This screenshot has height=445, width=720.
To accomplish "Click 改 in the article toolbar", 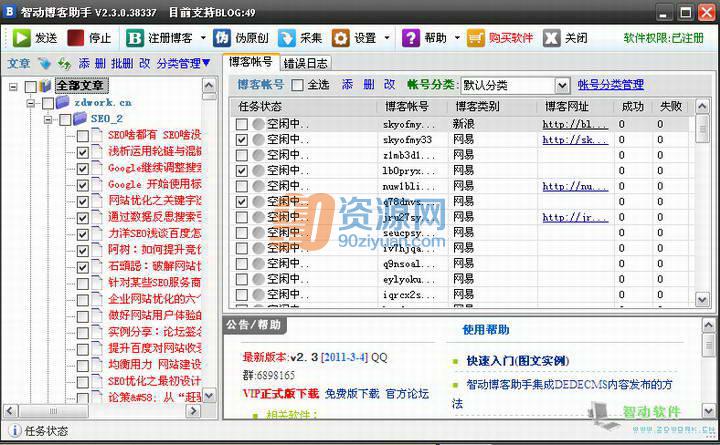I will pyautogui.click(x=145, y=63).
